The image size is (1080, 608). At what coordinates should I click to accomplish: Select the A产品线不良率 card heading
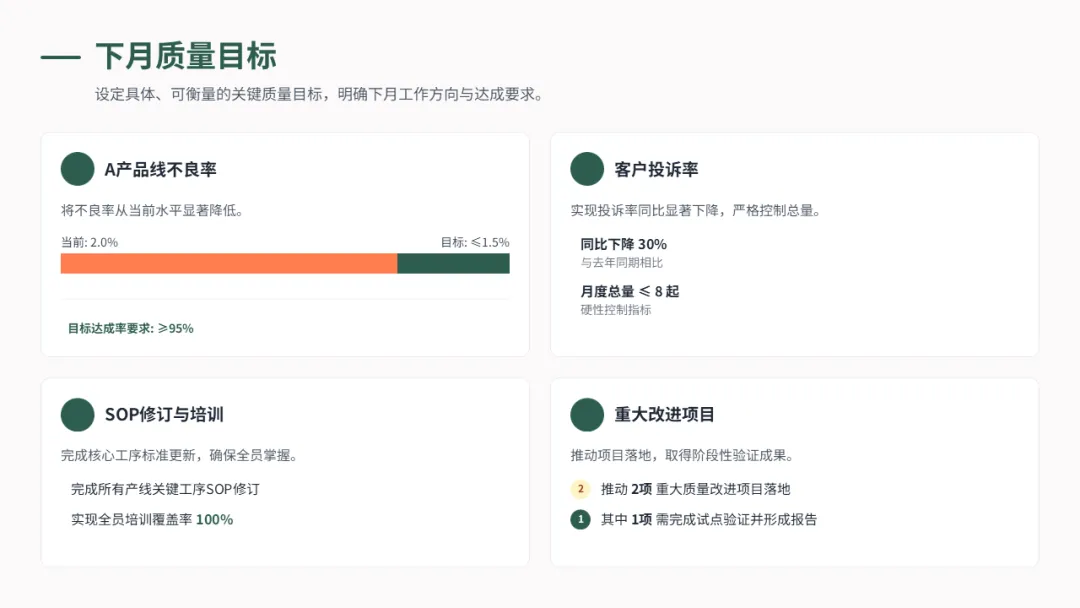click(161, 169)
